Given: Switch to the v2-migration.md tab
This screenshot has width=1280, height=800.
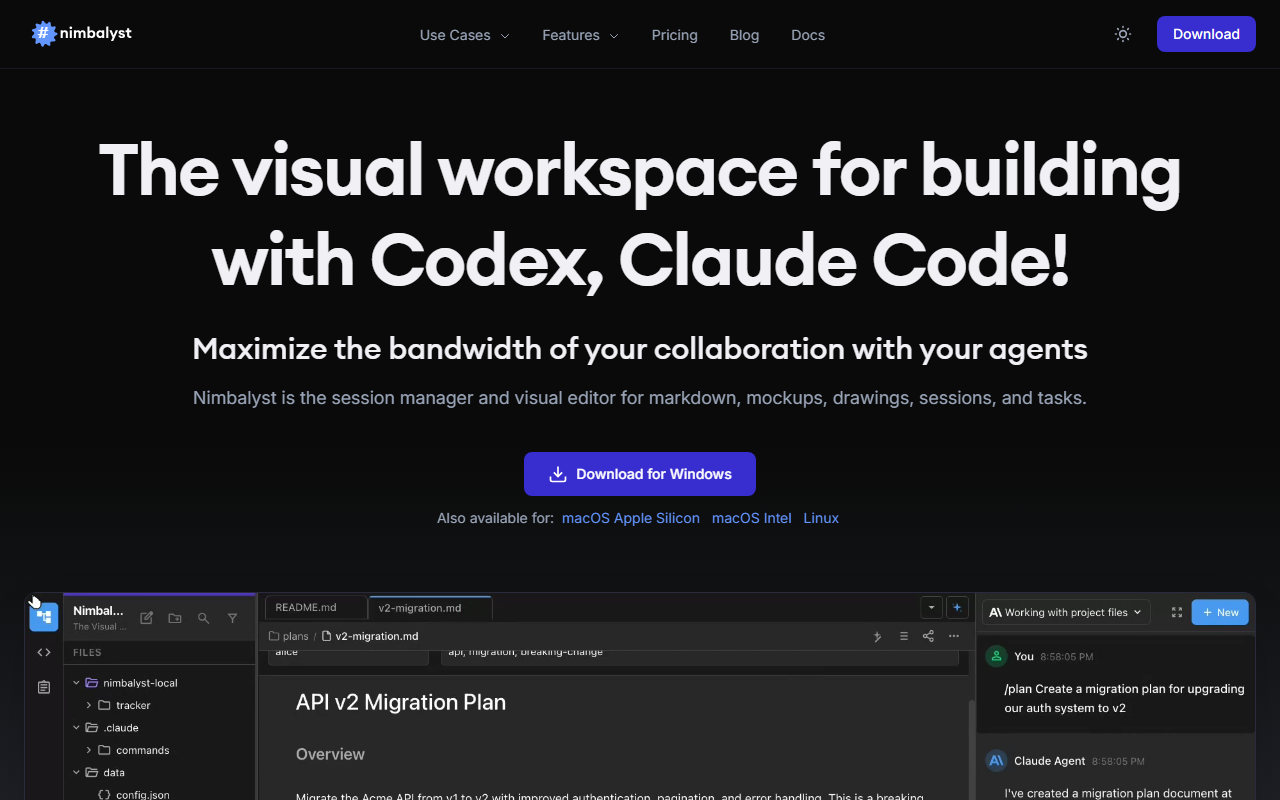Looking at the screenshot, I should coord(430,607).
